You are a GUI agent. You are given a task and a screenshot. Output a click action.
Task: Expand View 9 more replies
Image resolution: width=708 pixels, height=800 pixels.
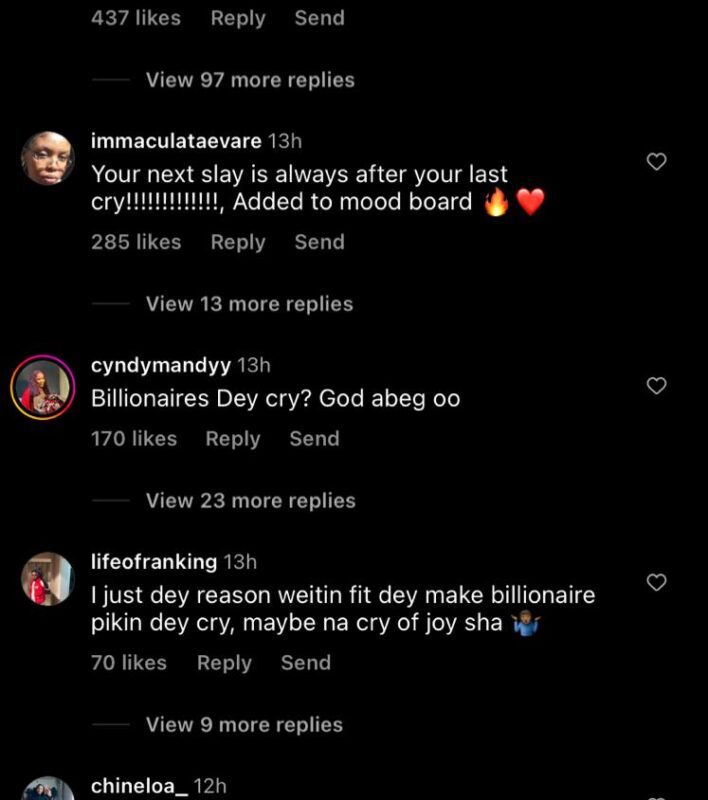click(x=244, y=725)
